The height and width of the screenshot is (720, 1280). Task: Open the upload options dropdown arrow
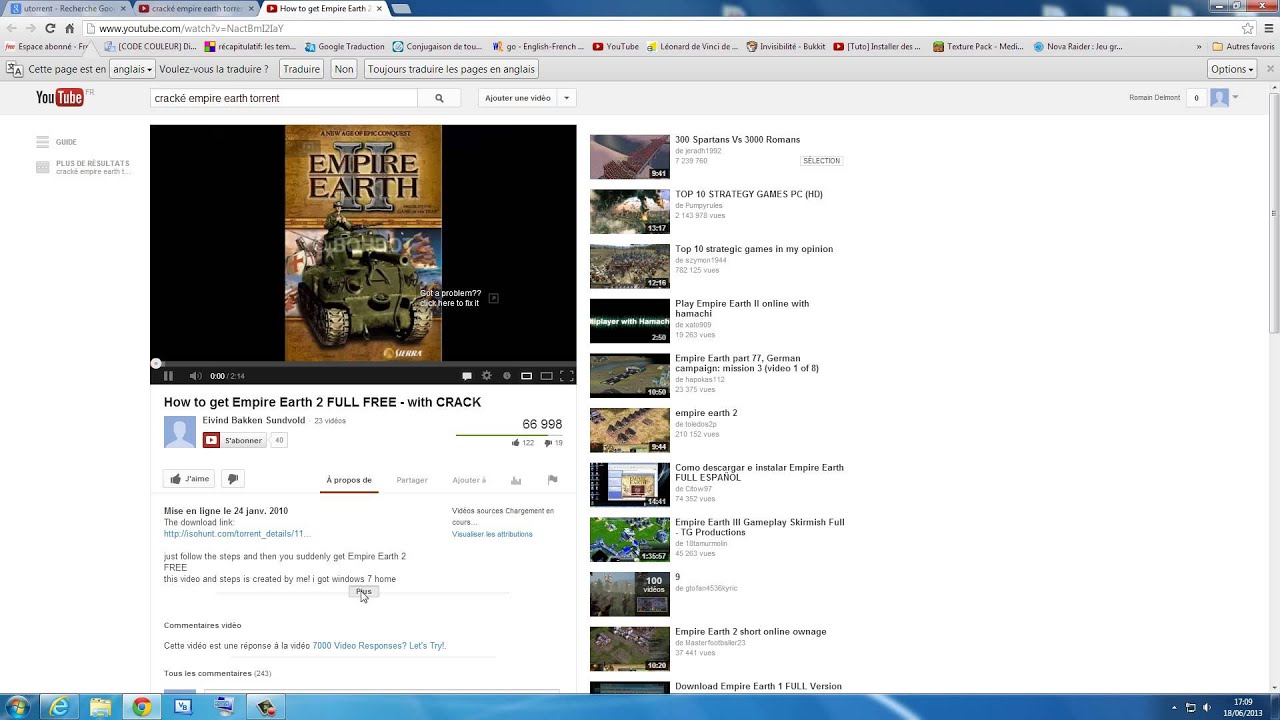[567, 98]
